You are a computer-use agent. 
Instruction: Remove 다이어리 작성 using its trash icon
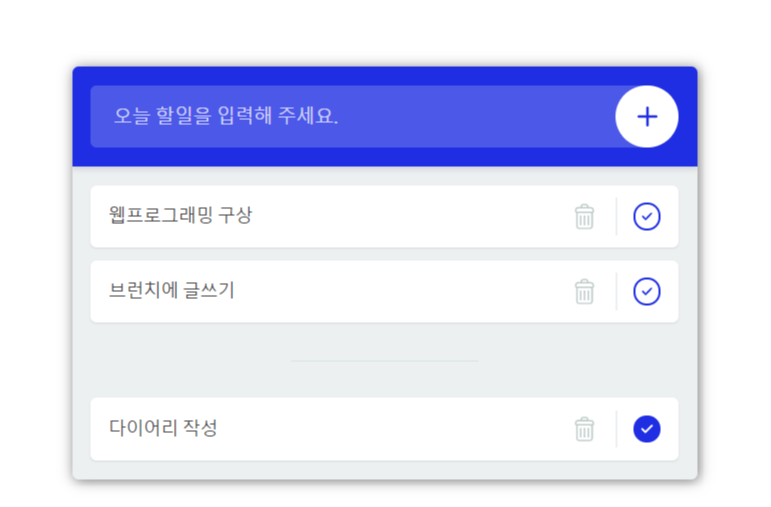(x=584, y=429)
